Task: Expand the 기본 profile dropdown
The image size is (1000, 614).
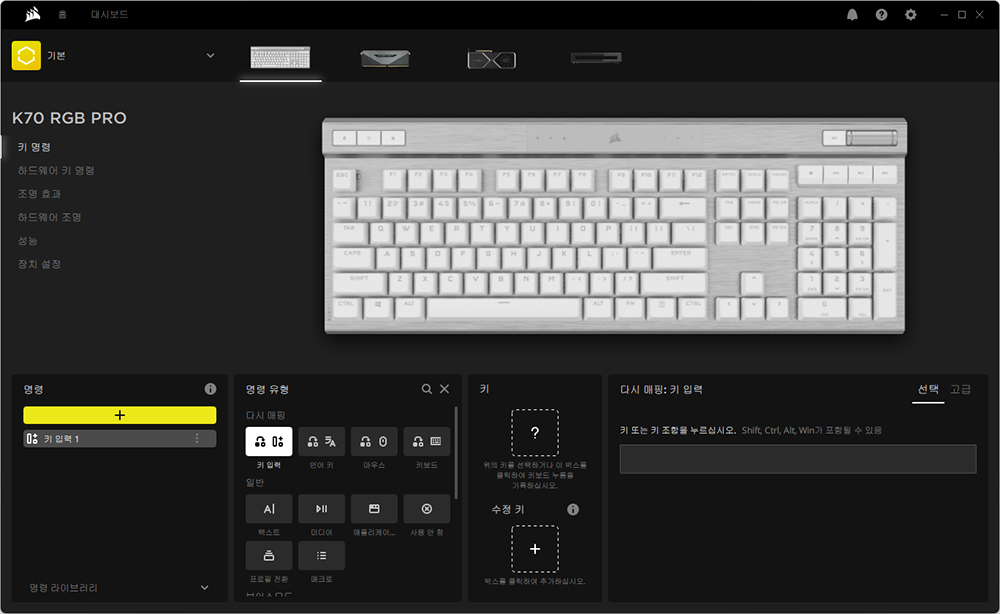Action: click(x=210, y=55)
